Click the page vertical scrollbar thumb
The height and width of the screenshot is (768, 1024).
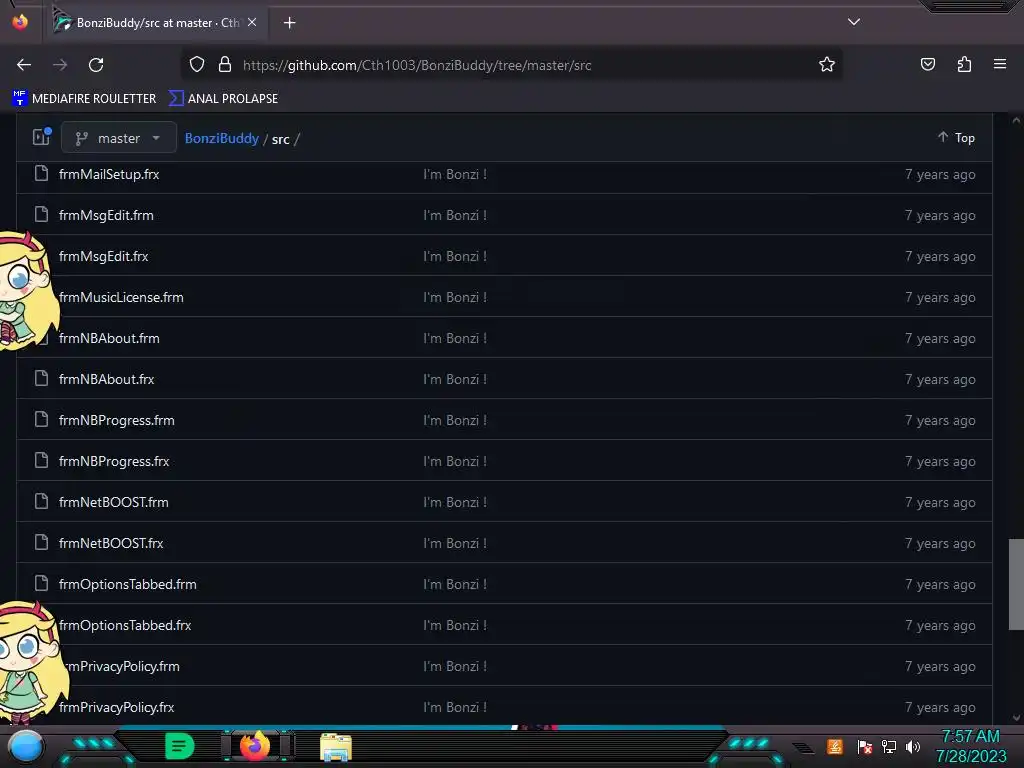tap(1016, 584)
